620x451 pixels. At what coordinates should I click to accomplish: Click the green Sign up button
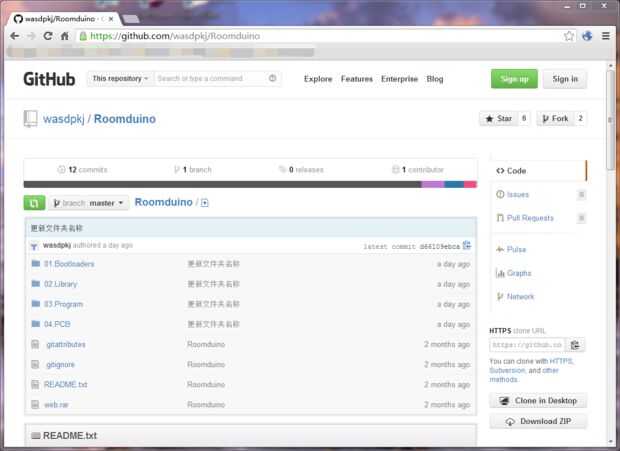click(x=514, y=79)
